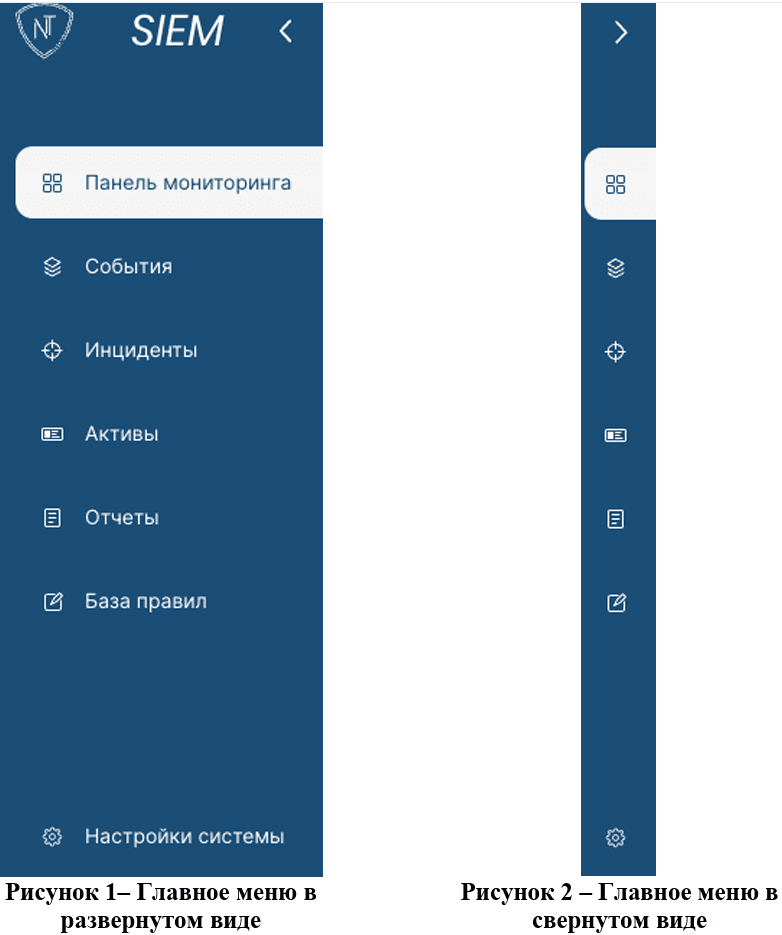Image resolution: width=782 pixels, height=935 pixels.
Task: Open База правил section
Action: pos(169,601)
